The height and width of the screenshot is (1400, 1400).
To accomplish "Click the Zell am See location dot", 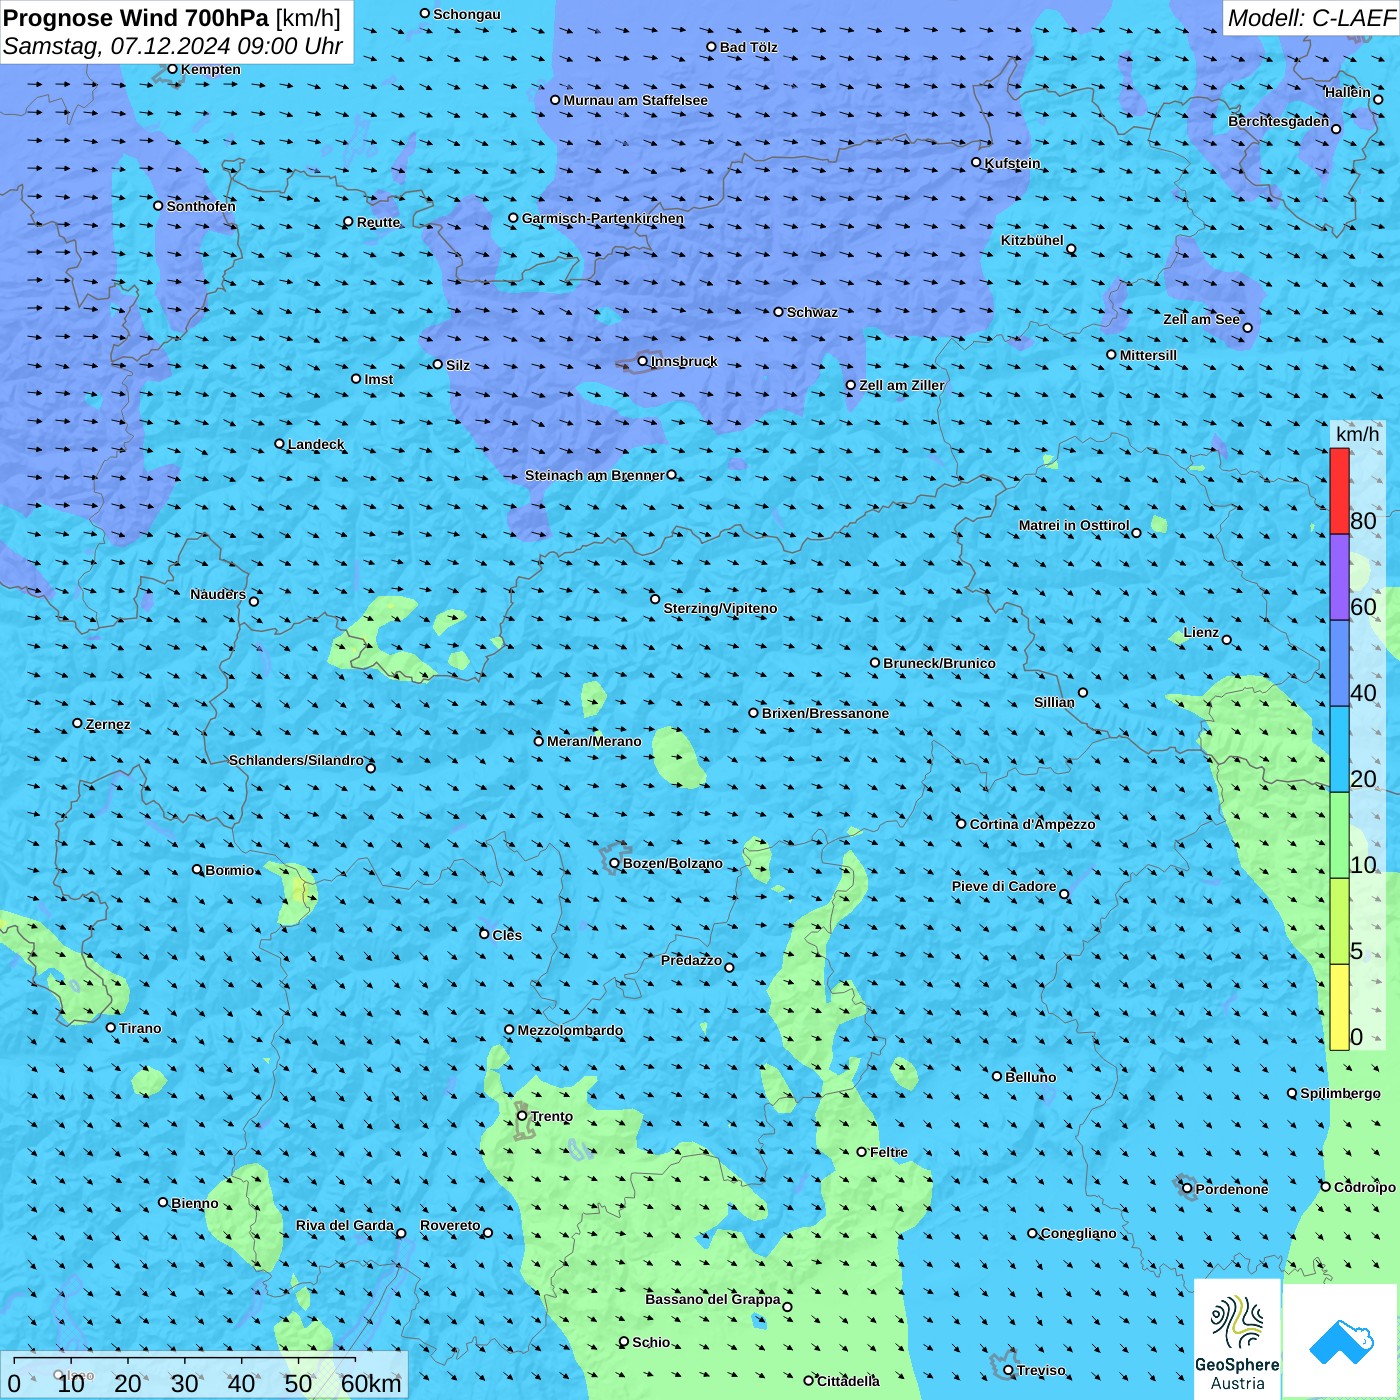I will (x=1247, y=328).
